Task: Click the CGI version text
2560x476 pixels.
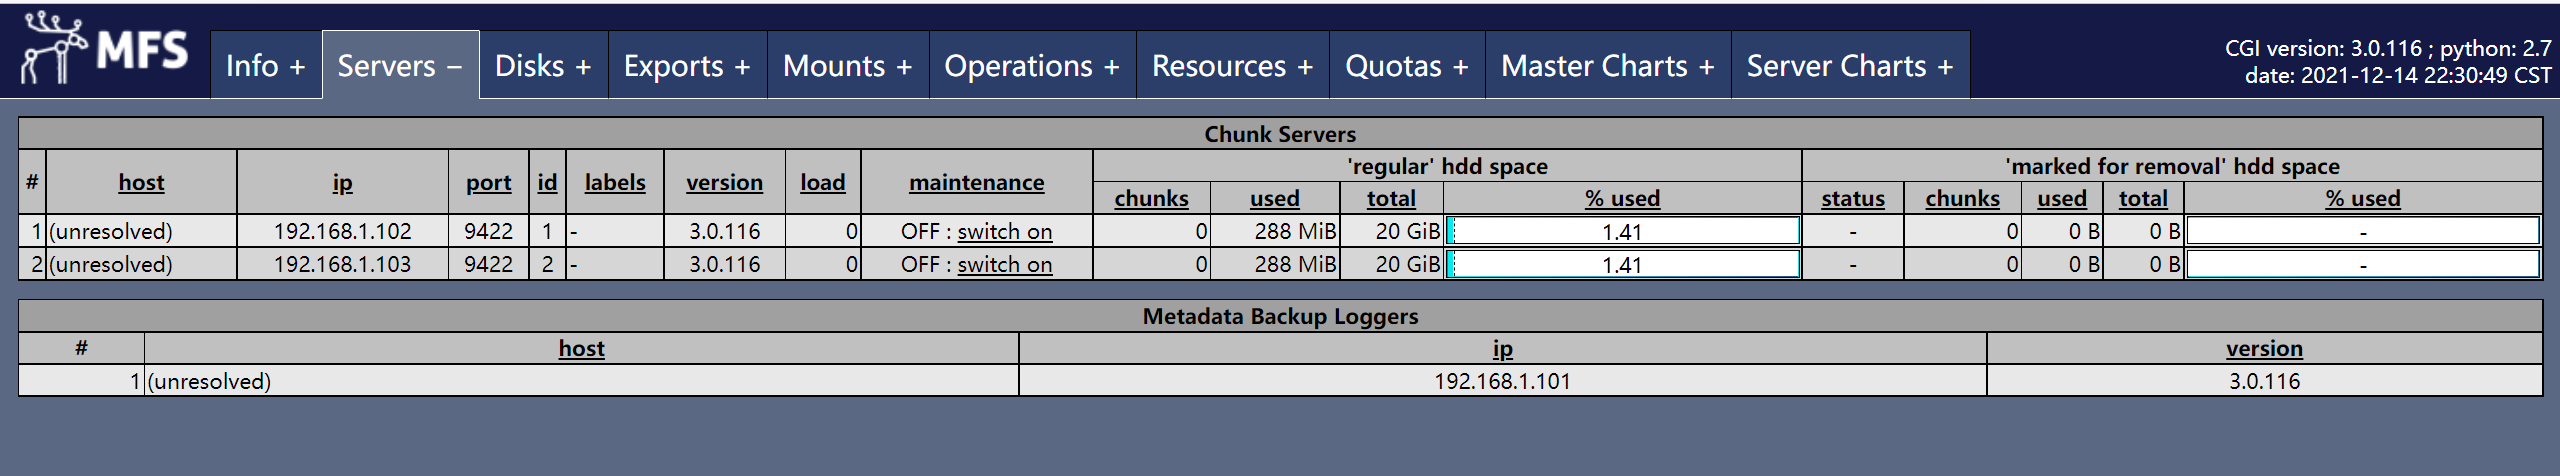Action: coord(2388,48)
